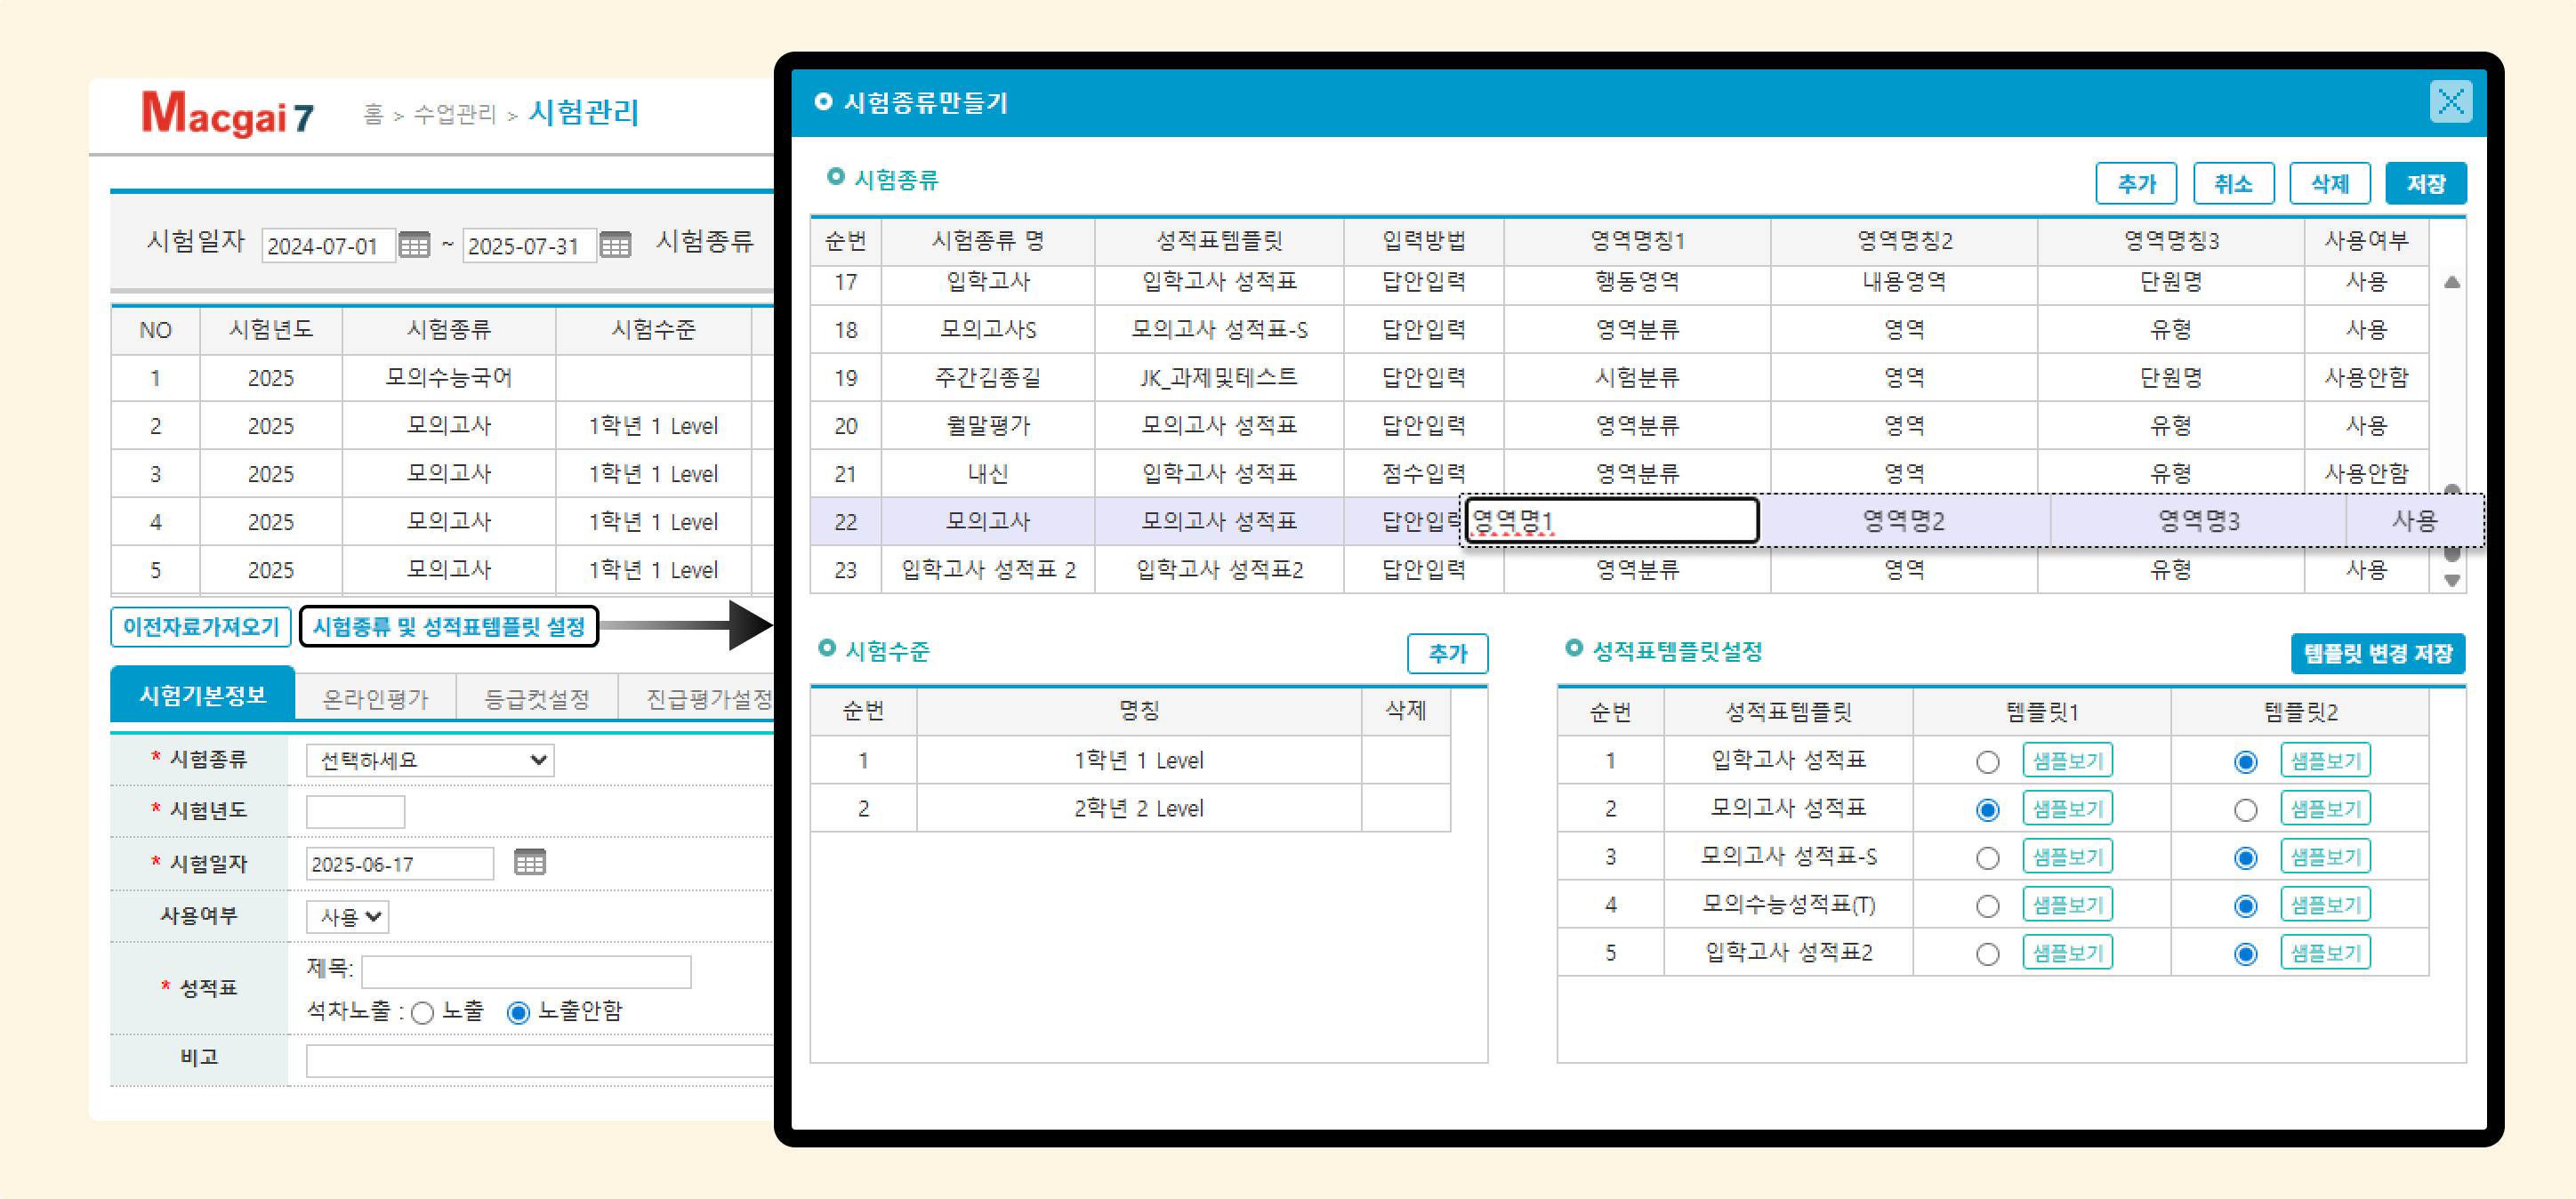
Task: Click the 영역명1 editable input field
Action: 1610,521
